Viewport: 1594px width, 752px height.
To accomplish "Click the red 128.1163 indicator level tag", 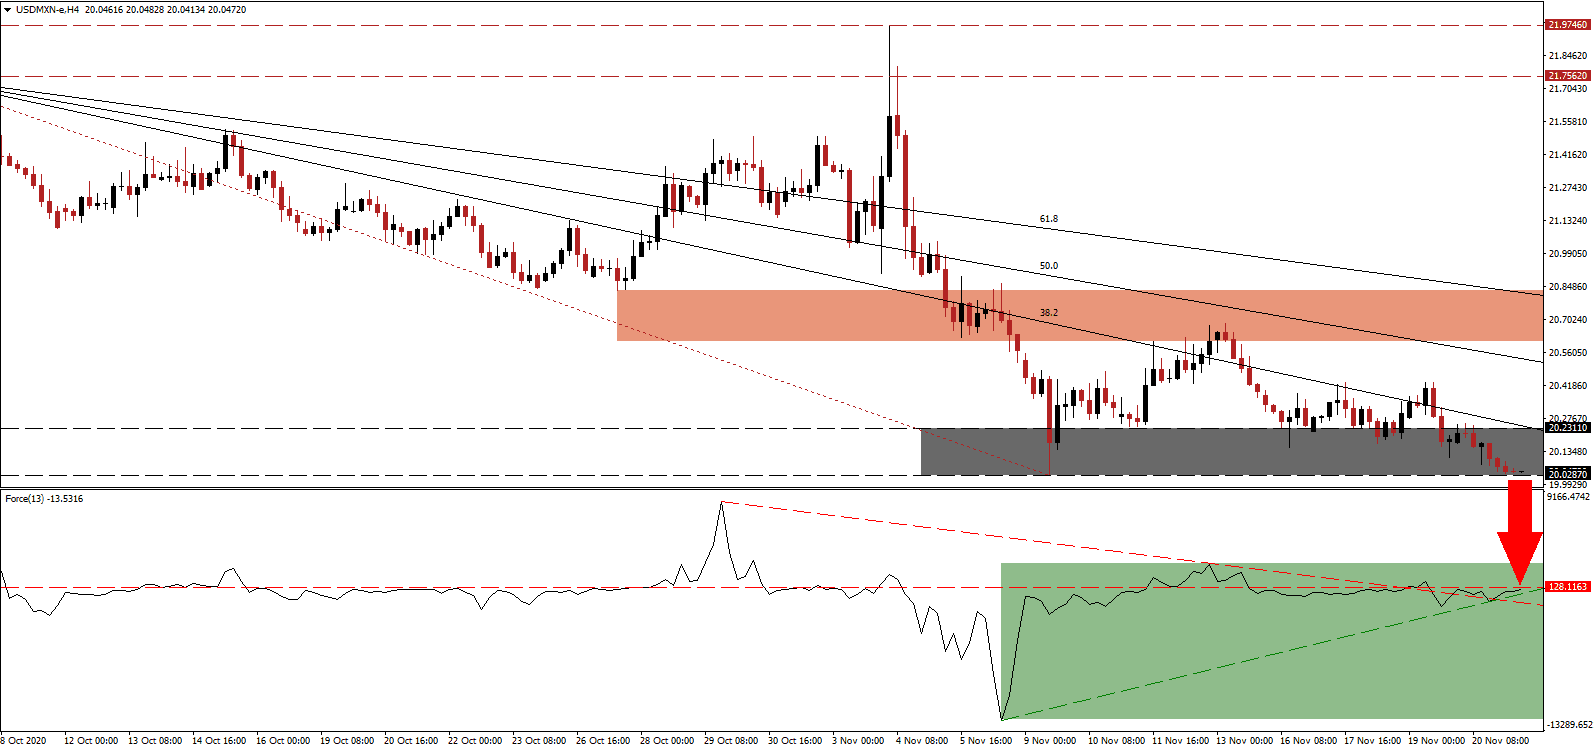I will tap(1567, 587).
